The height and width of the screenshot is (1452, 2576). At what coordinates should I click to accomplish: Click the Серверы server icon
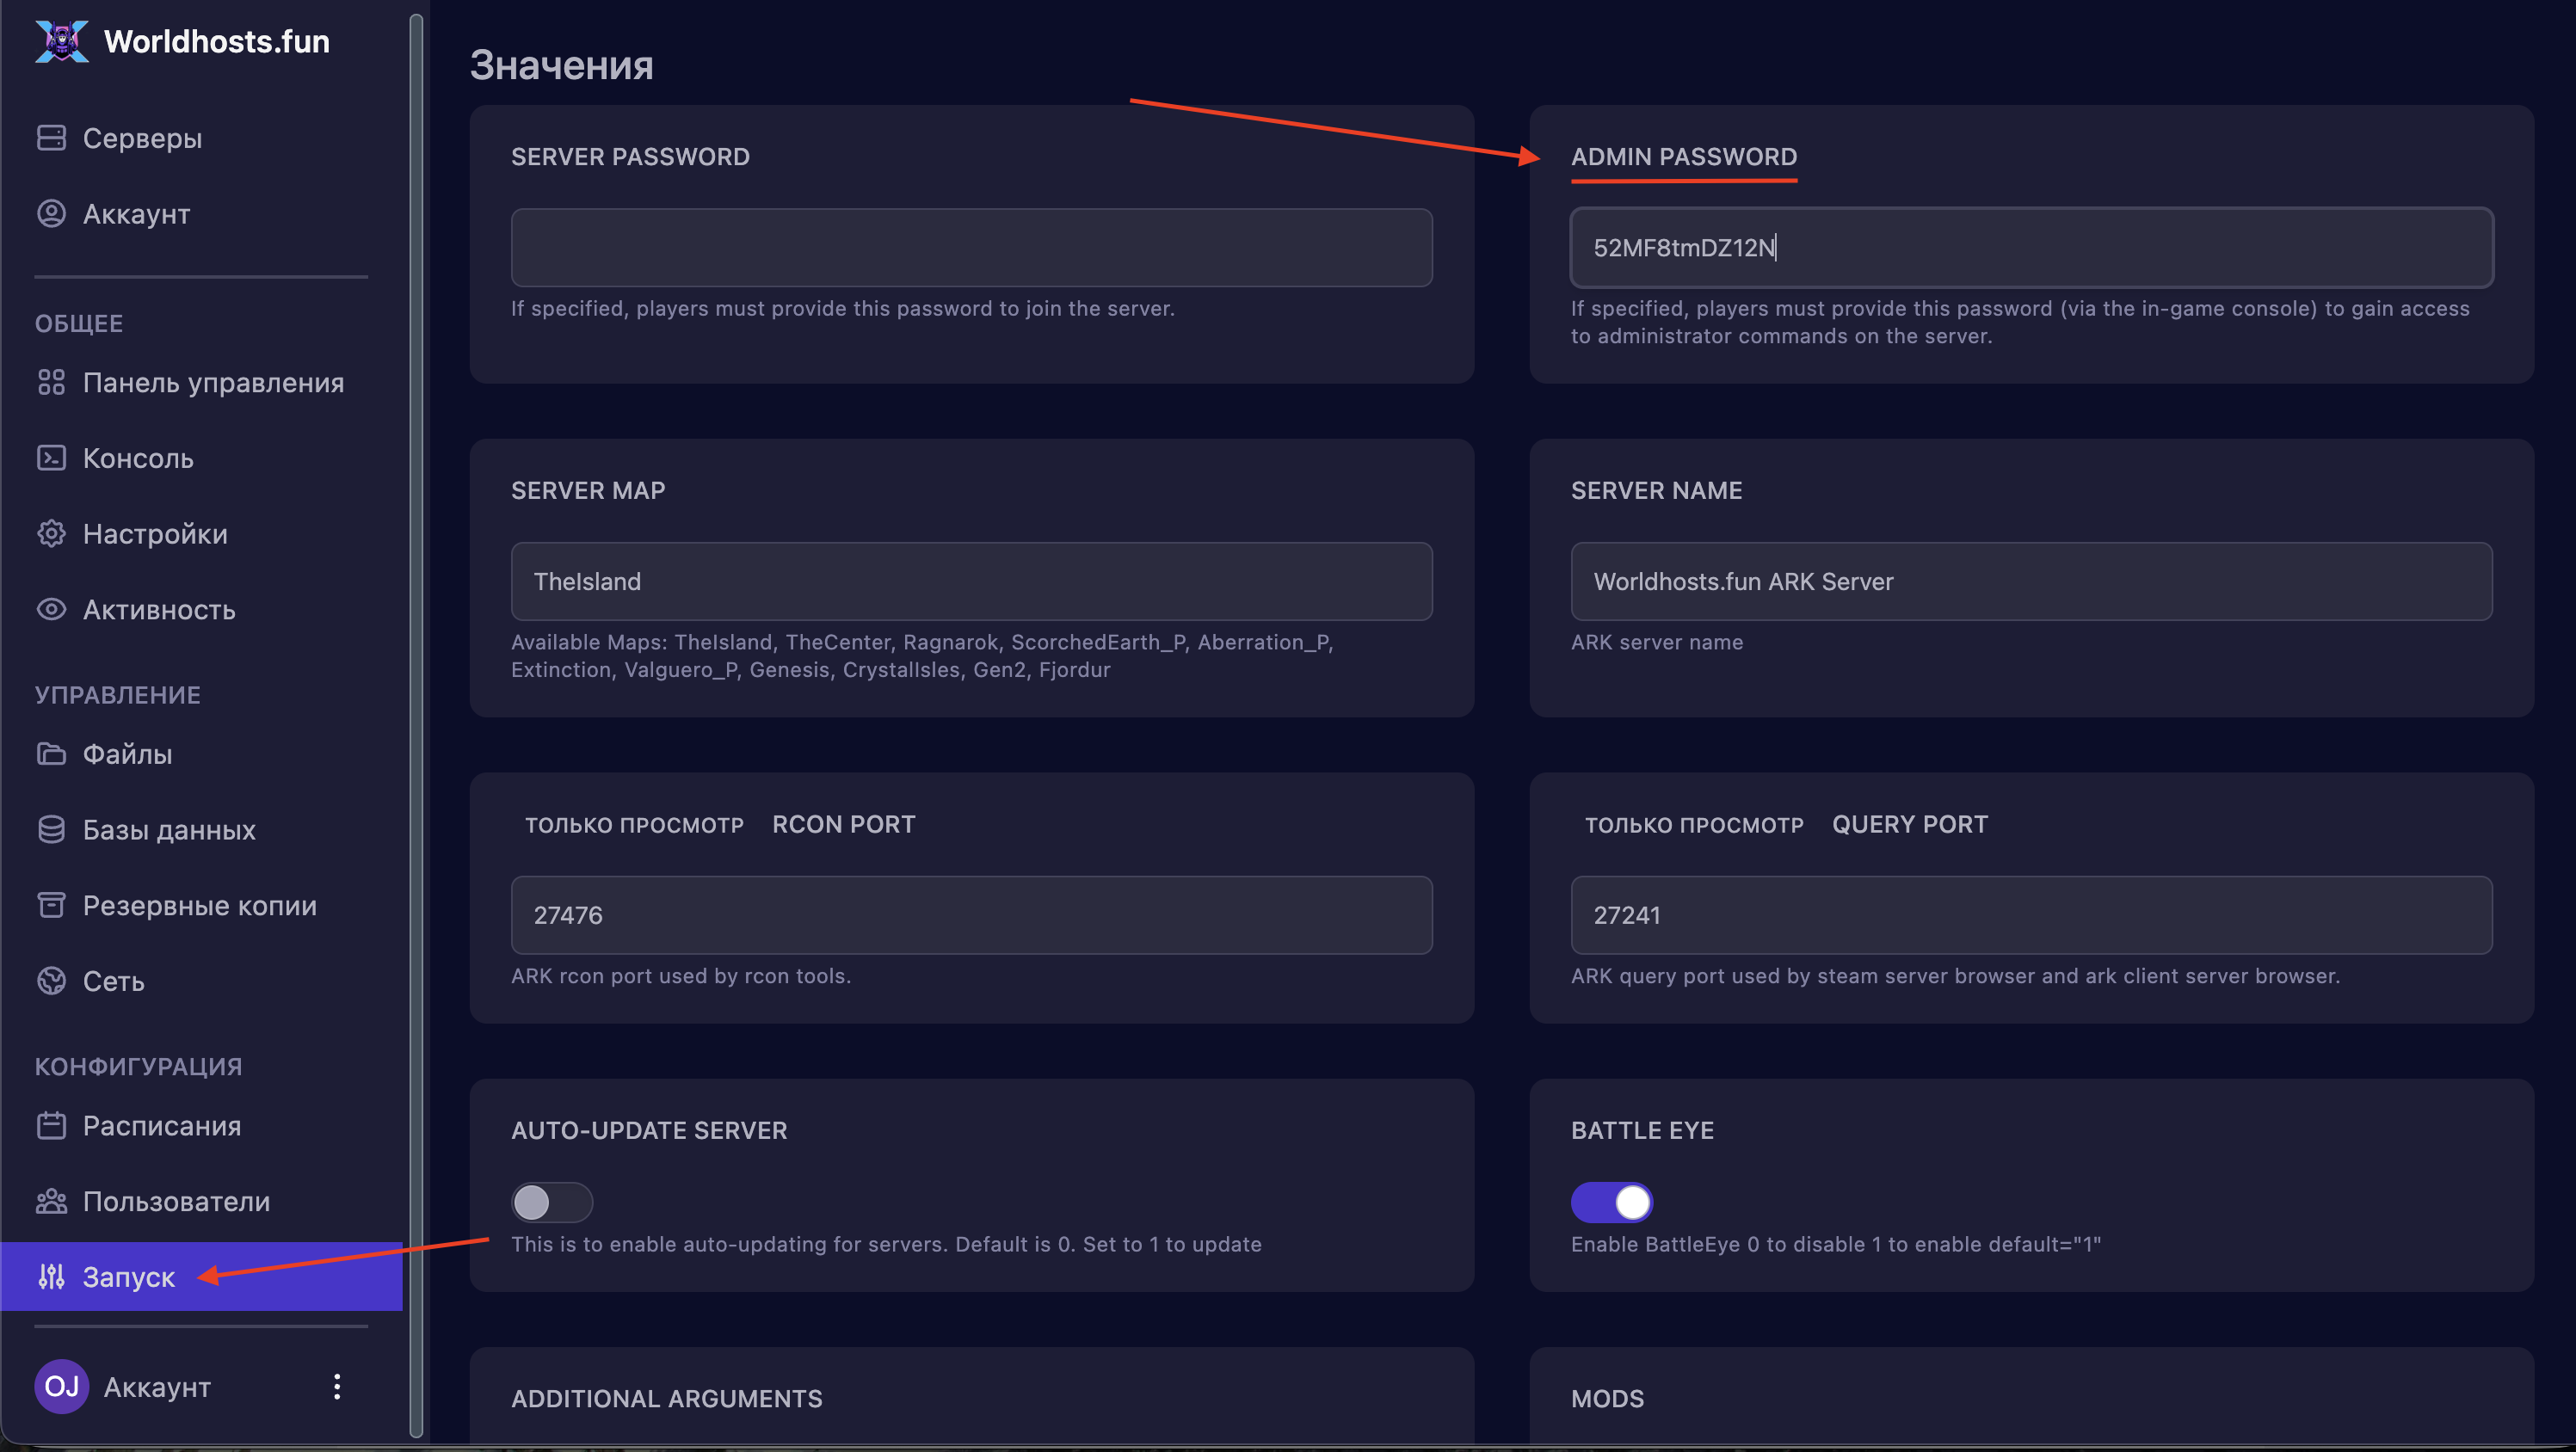(51, 138)
